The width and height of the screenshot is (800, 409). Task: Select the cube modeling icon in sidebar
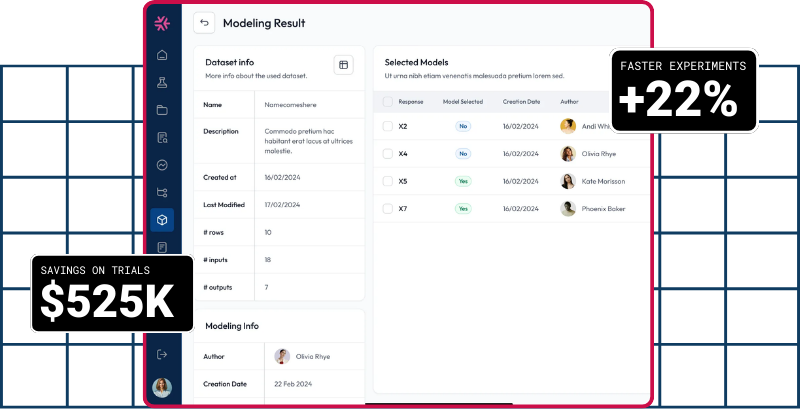[162, 219]
